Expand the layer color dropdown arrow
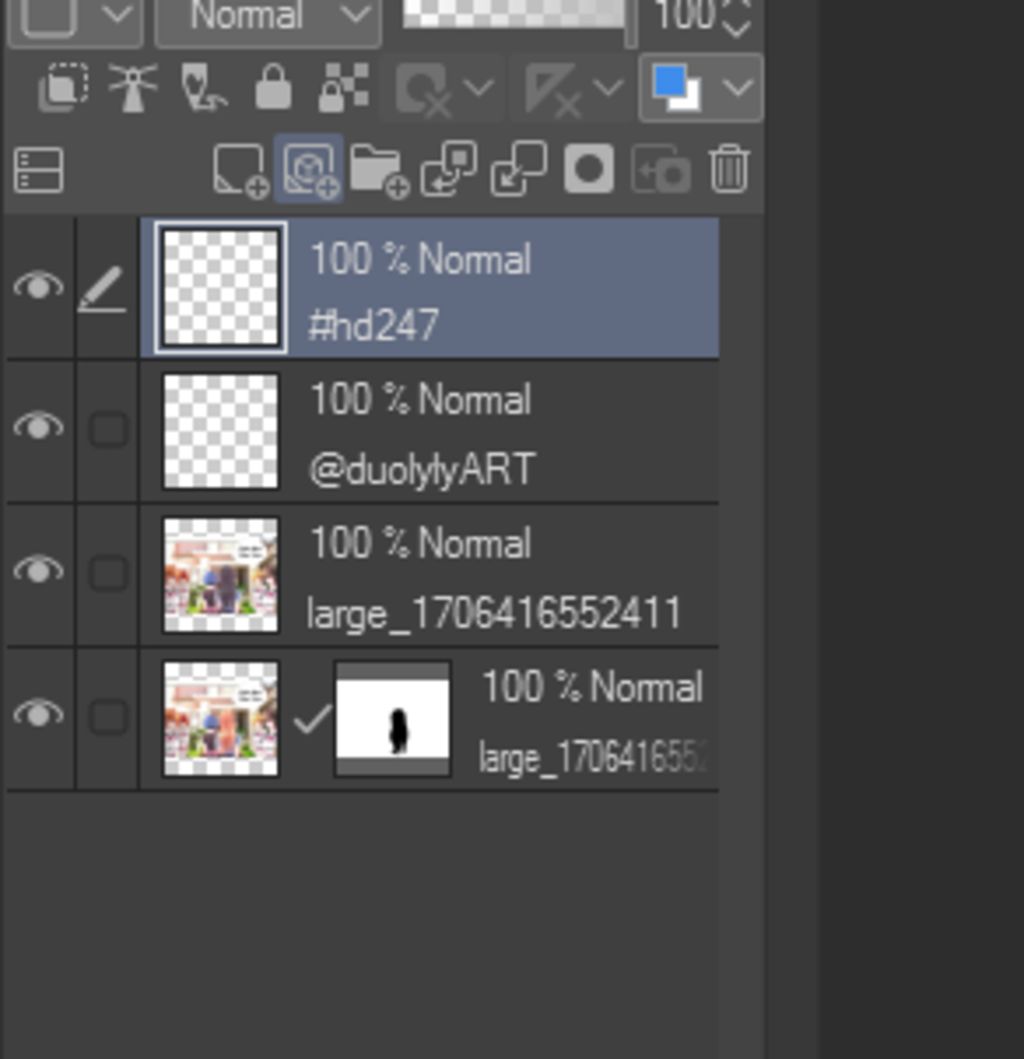The image size is (1024, 1059). tap(738, 88)
